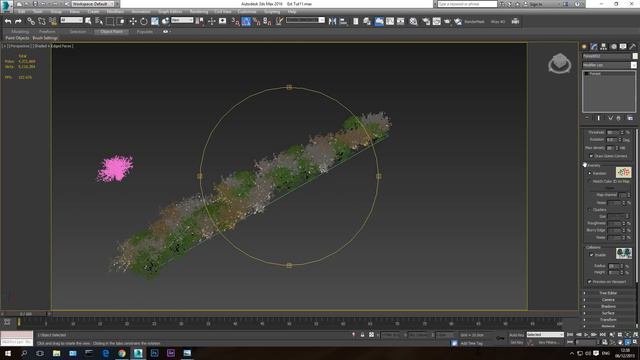Click the Windows Start button

click(8, 353)
